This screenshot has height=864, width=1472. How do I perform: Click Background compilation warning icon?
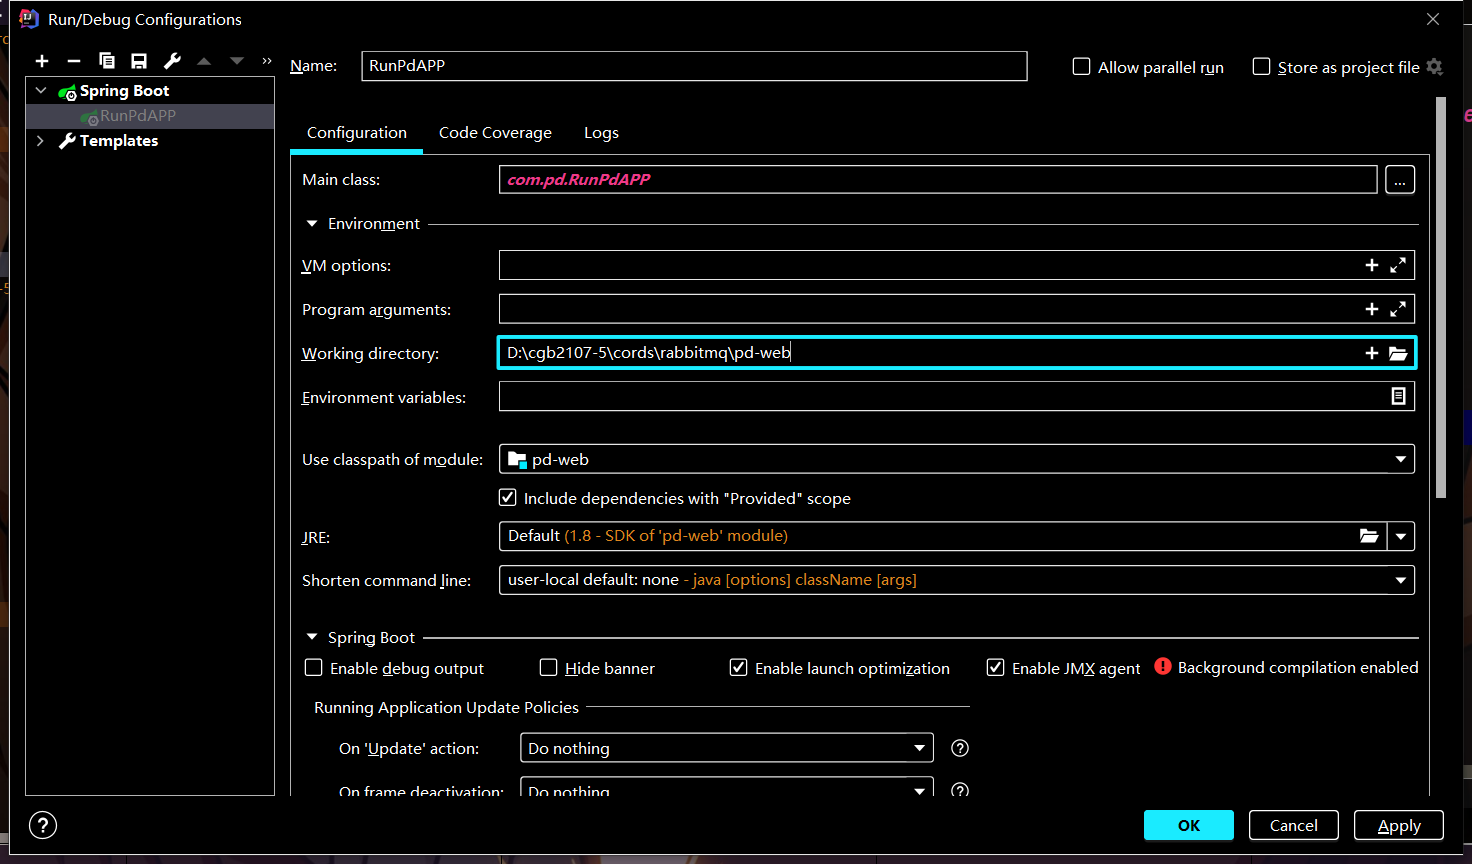click(1163, 666)
